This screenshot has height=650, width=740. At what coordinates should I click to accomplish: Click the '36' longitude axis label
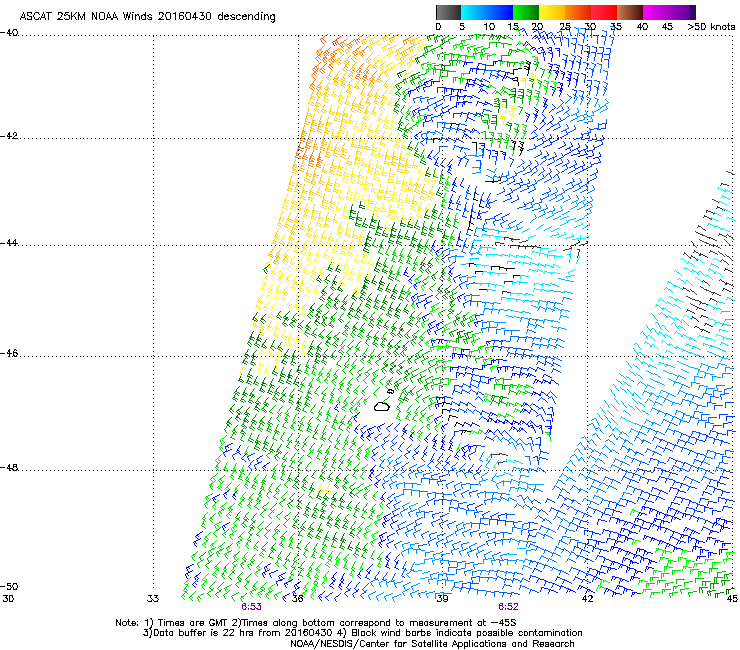[x=297, y=599]
